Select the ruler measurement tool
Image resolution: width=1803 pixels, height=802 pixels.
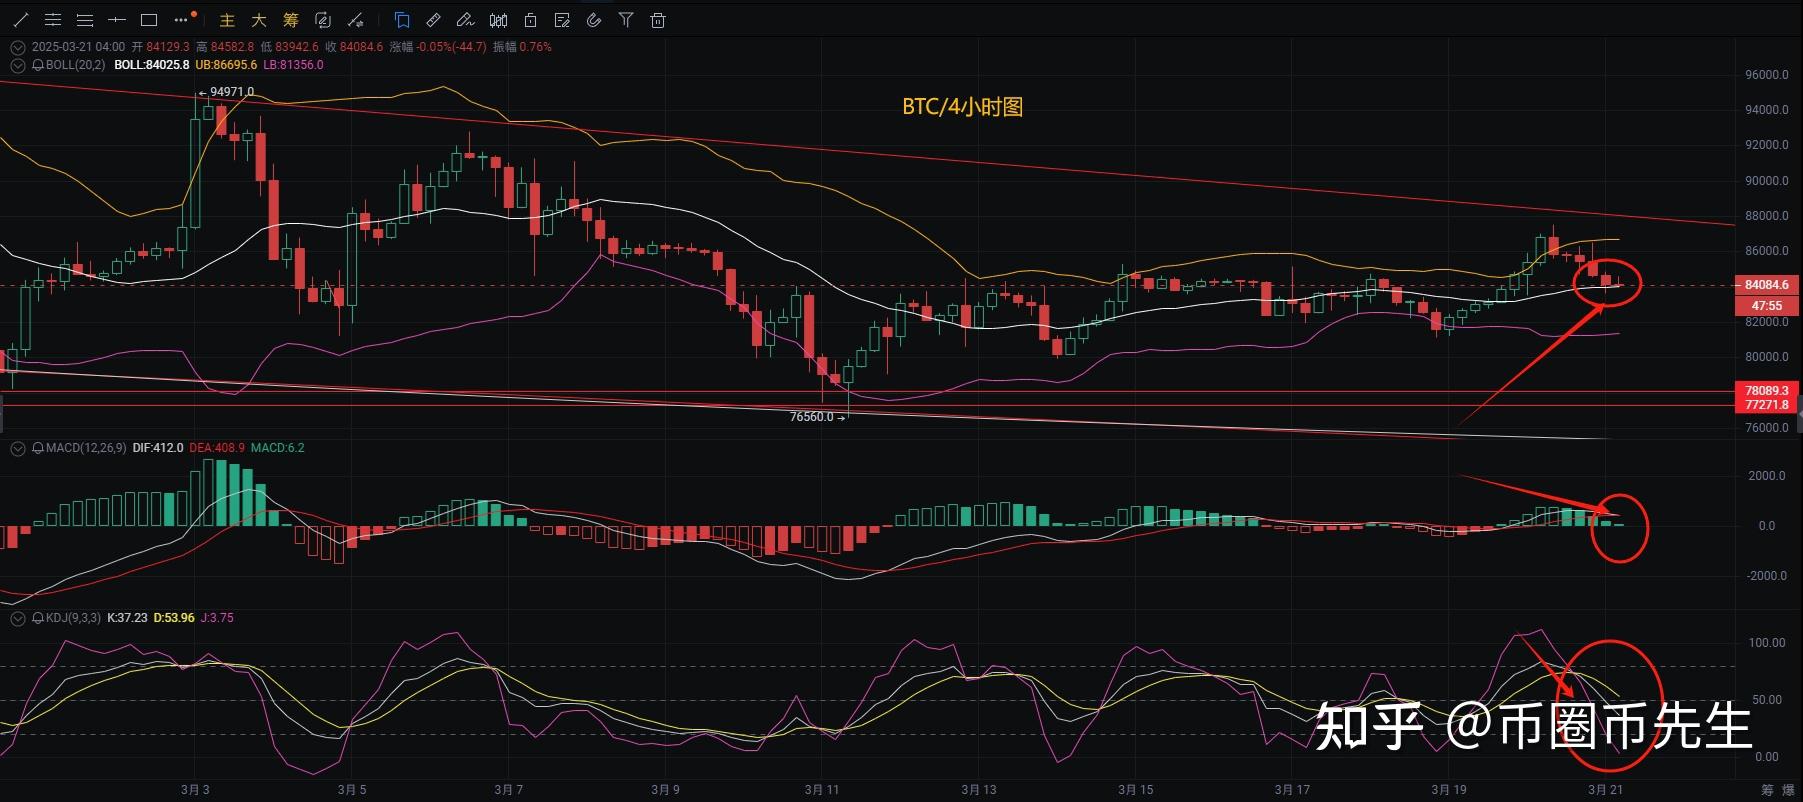click(433, 20)
